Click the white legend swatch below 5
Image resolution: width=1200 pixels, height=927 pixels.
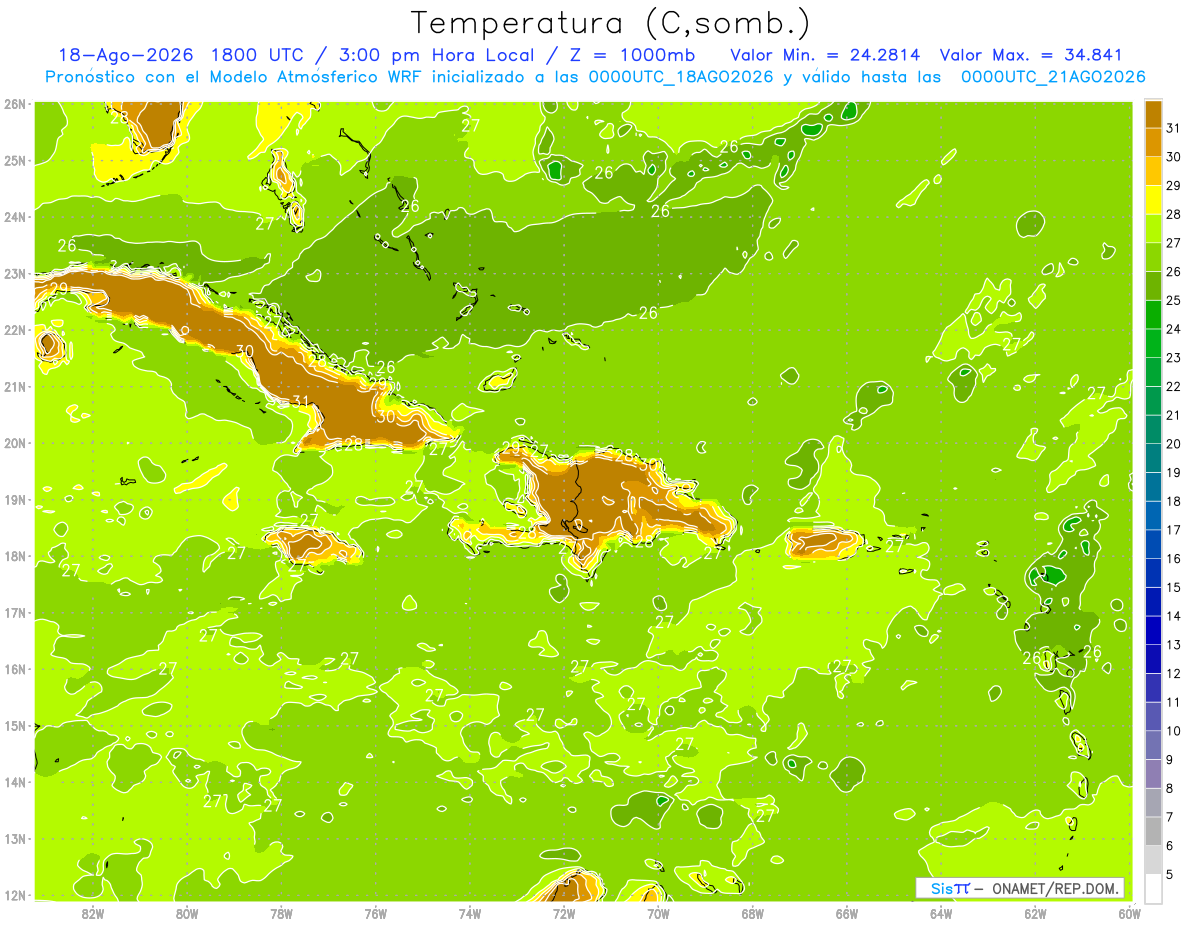pyautogui.click(x=1153, y=888)
